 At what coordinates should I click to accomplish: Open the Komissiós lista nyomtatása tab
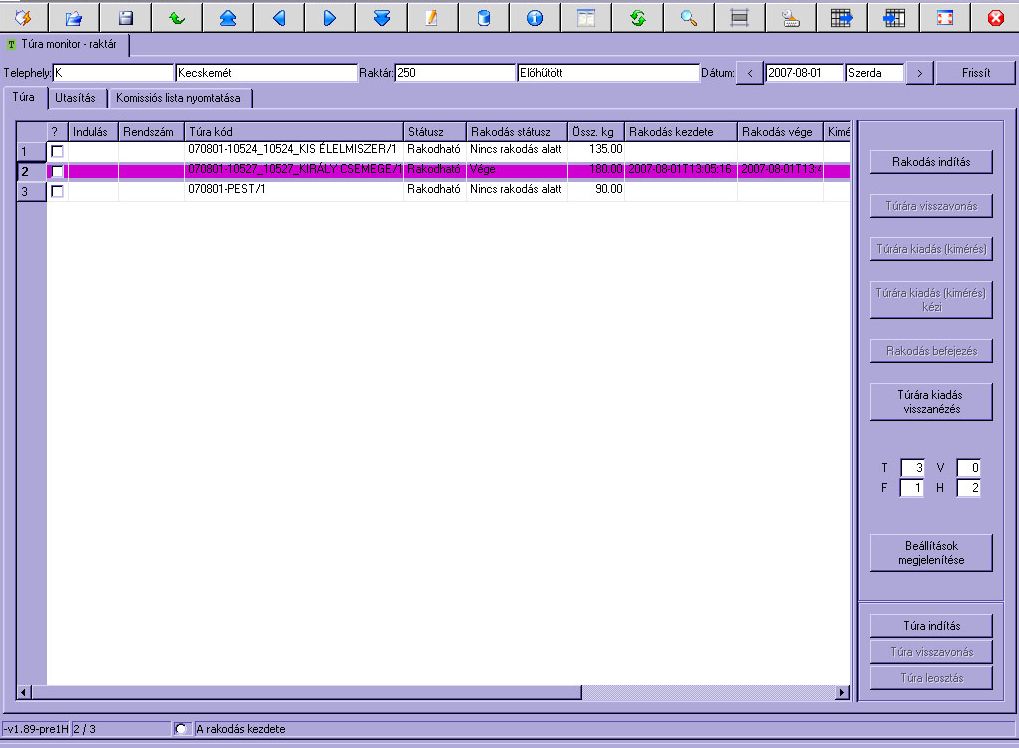tap(180, 98)
